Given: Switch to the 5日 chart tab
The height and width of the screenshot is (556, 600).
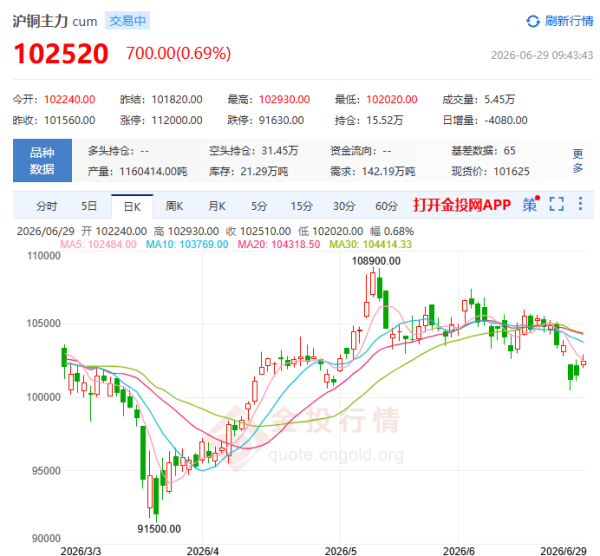Looking at the screenshot, I should [89, 206].
